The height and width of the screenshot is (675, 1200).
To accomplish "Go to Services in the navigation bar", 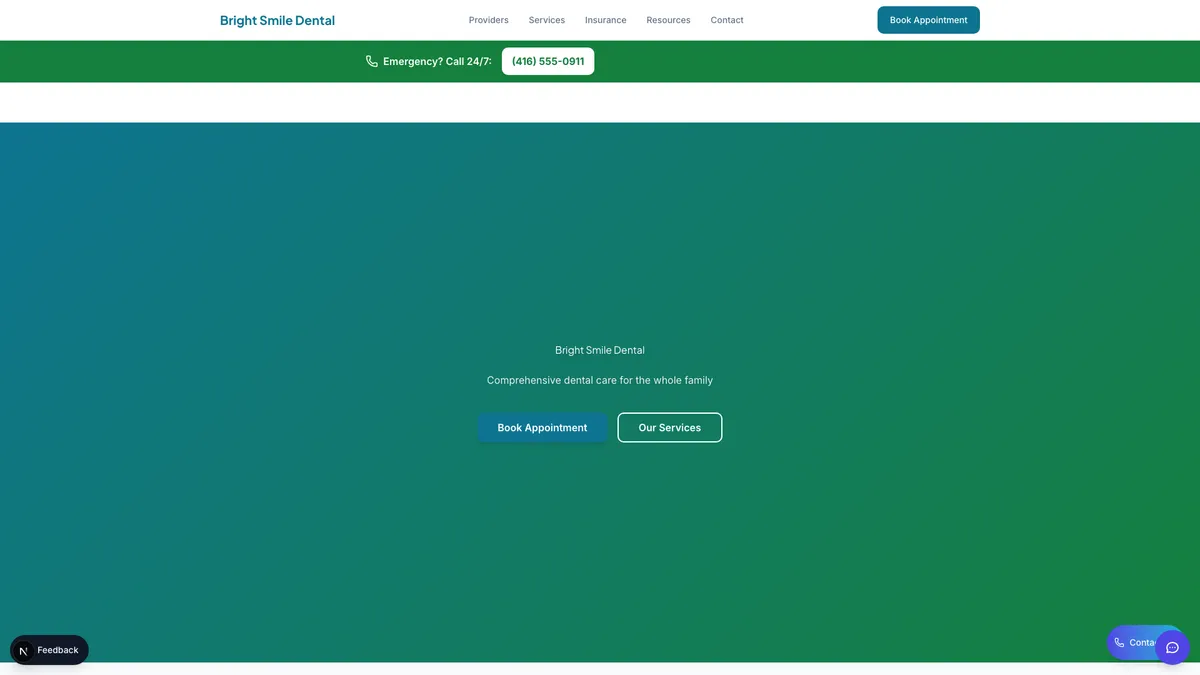I will (x=546, y=20).
